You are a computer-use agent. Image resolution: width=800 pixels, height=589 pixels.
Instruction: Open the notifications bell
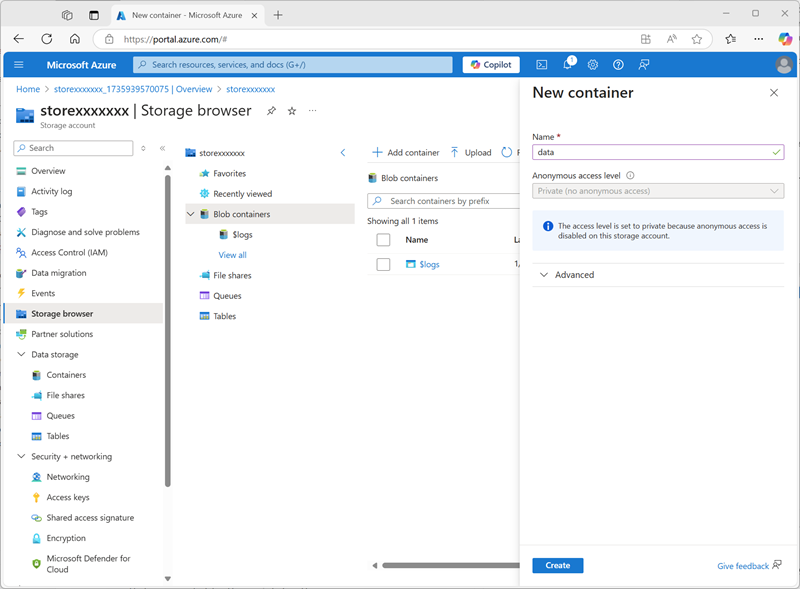click(x=568, y=64)
